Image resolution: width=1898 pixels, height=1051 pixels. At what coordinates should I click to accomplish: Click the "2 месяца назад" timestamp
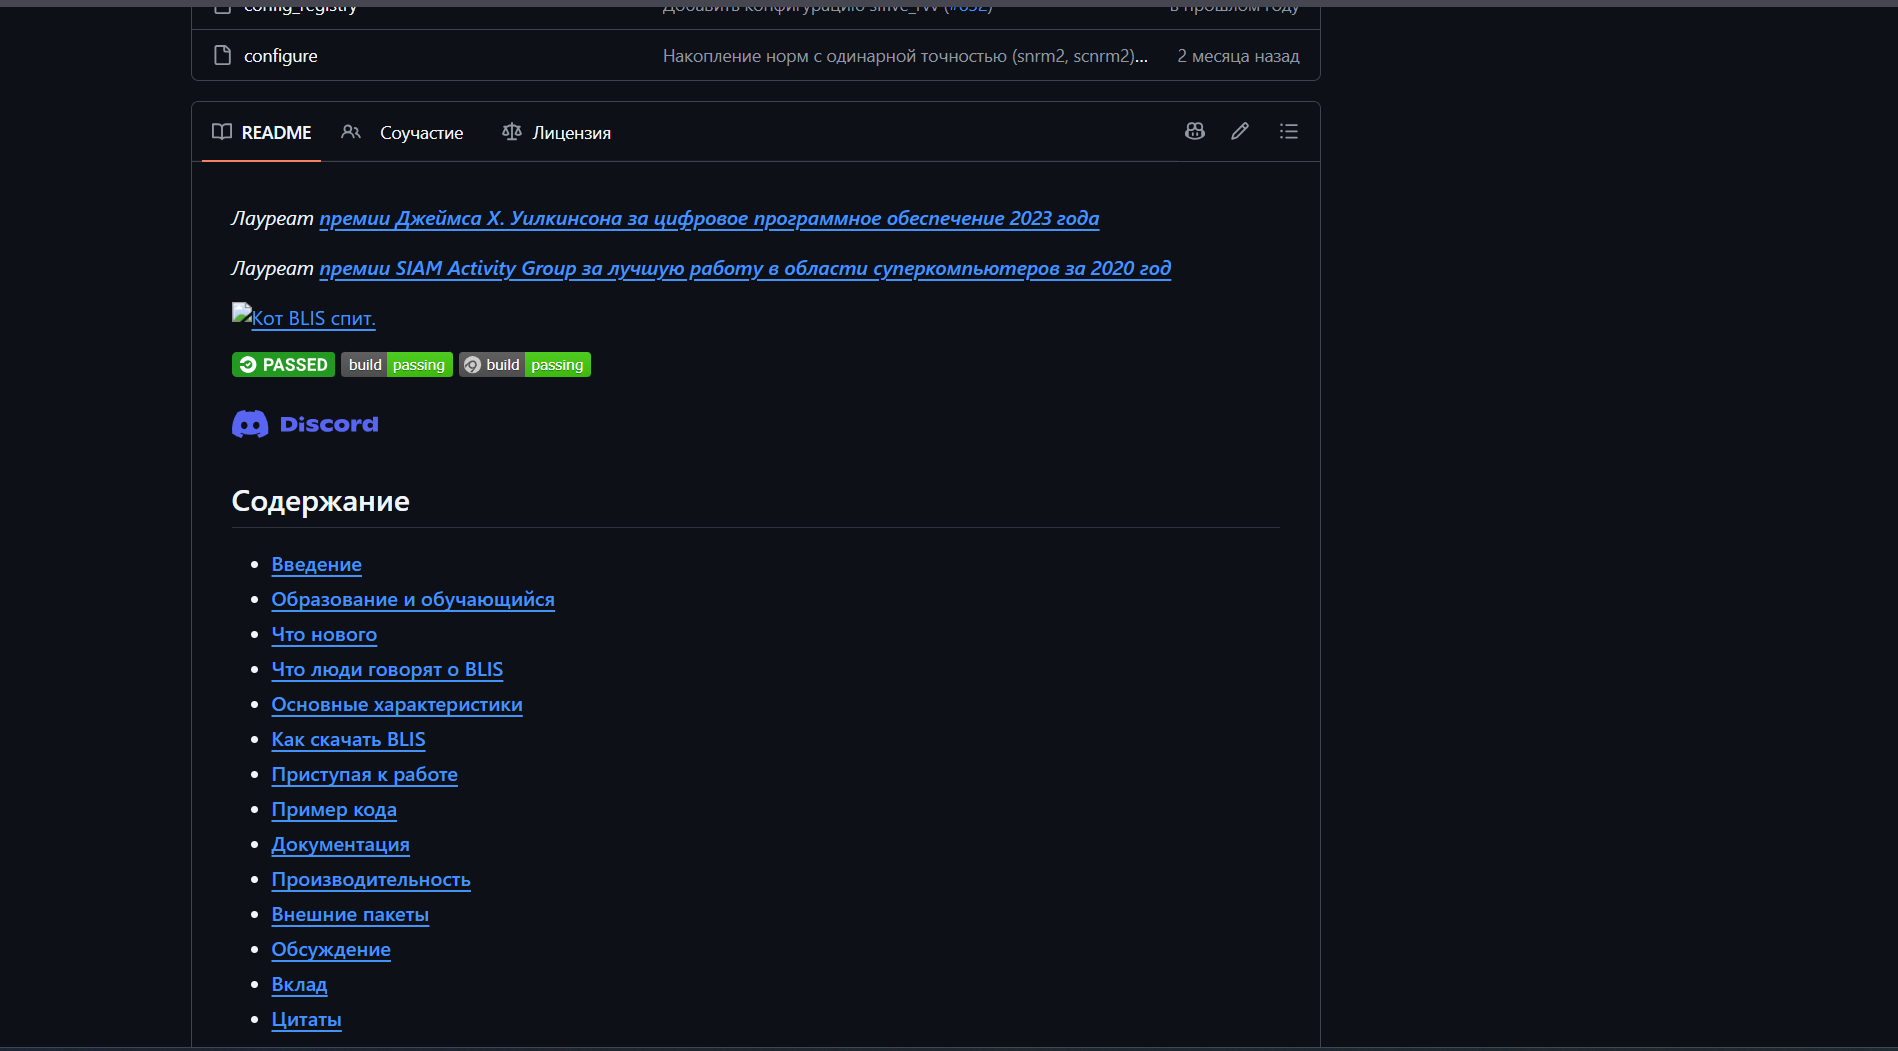click(1238, 56)
